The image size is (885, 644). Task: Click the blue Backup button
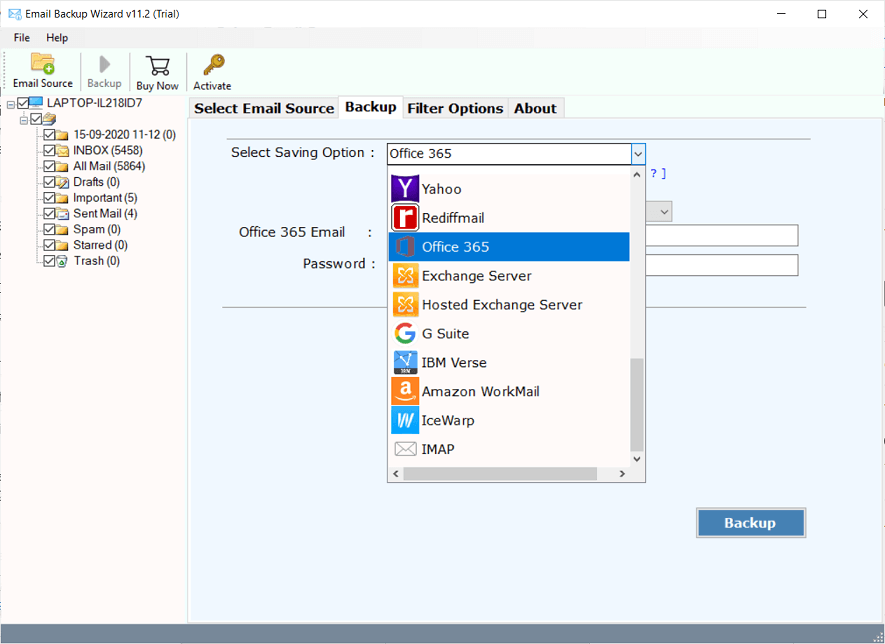pos(751,523)
